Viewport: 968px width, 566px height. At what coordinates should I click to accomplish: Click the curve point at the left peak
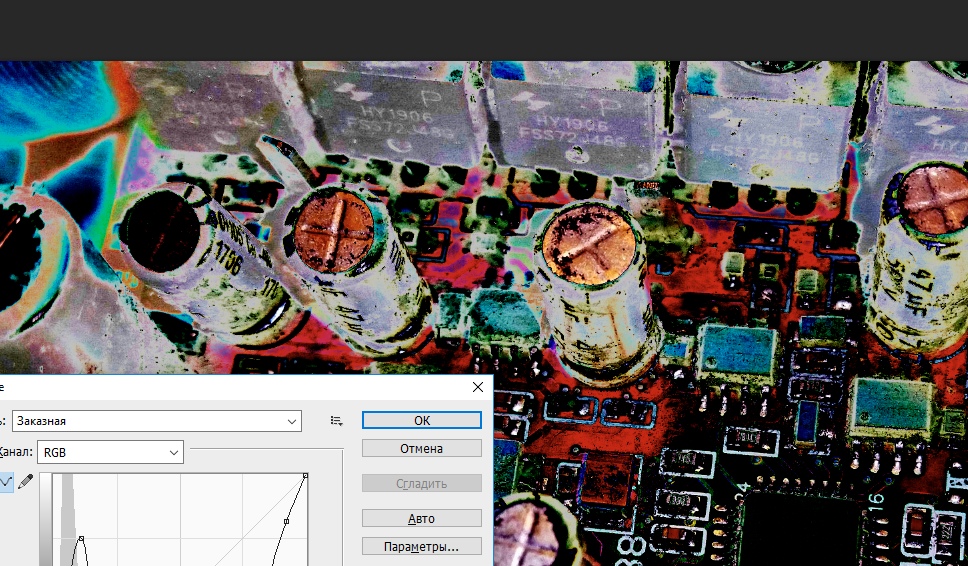click(x=81, y=539)
